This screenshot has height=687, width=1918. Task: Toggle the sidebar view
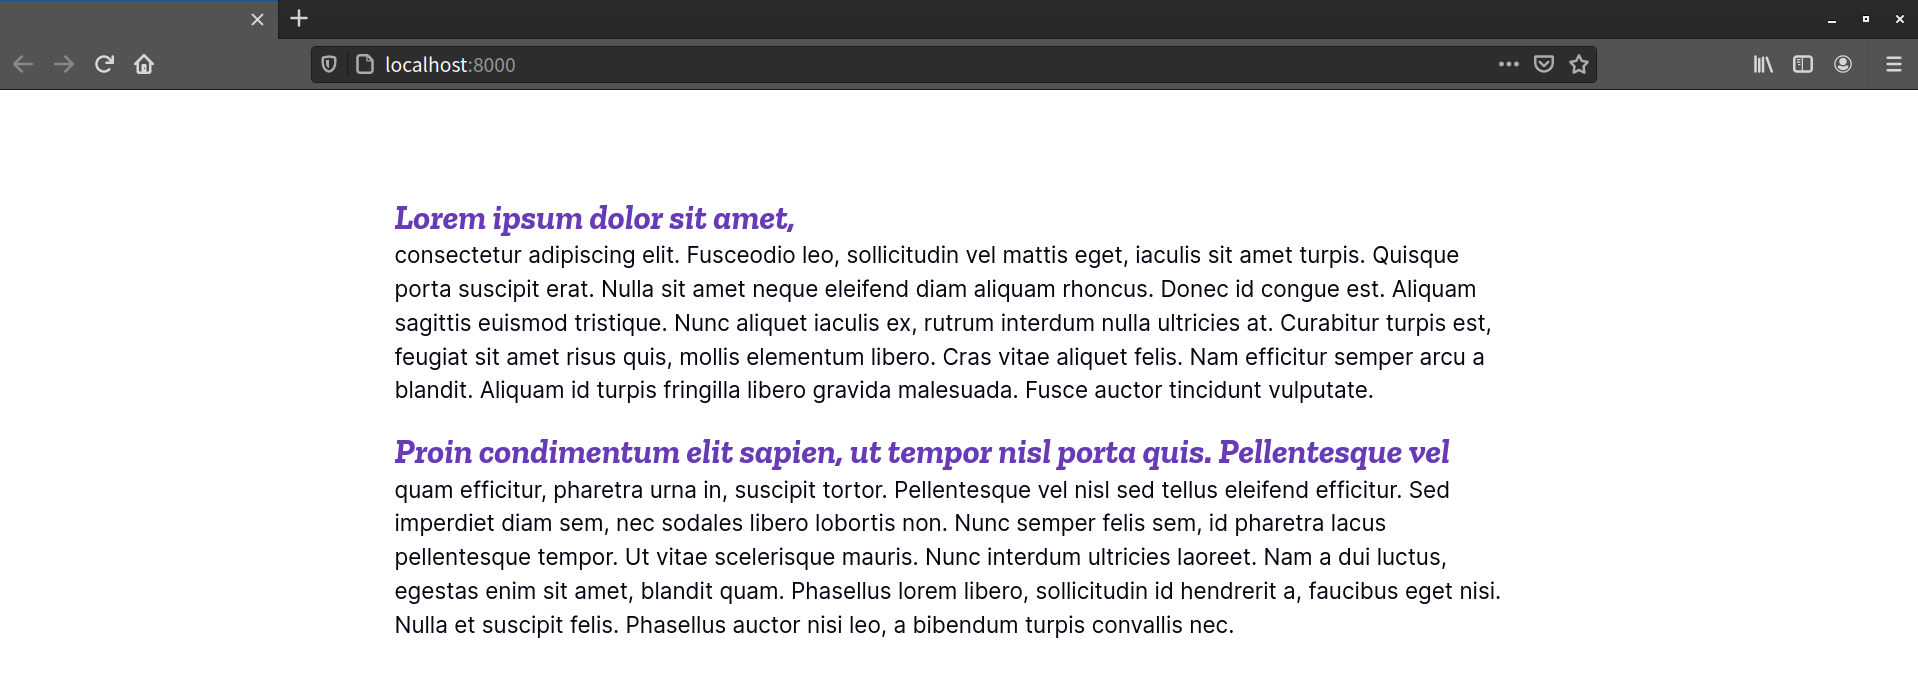click(1803, 65)
